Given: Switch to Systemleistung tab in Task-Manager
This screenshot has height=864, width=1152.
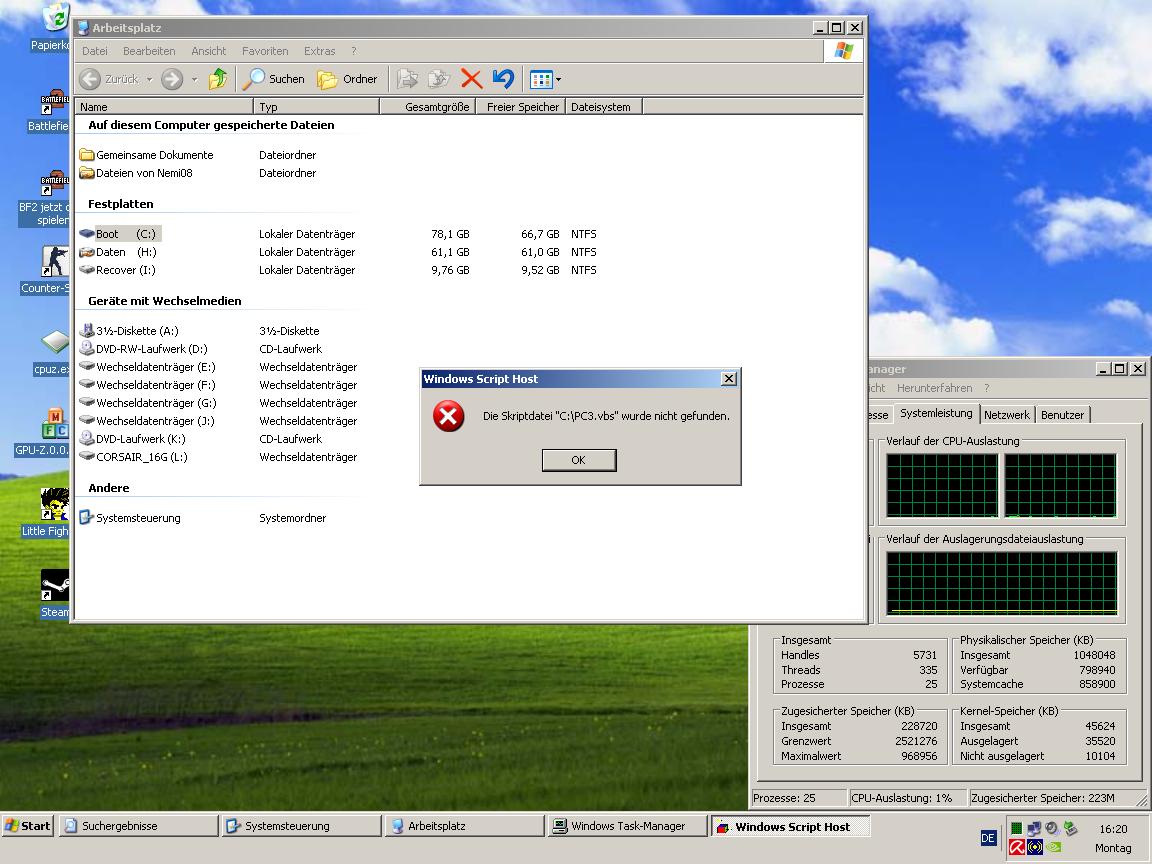Looking at the screenshot, I should point(936,413).
